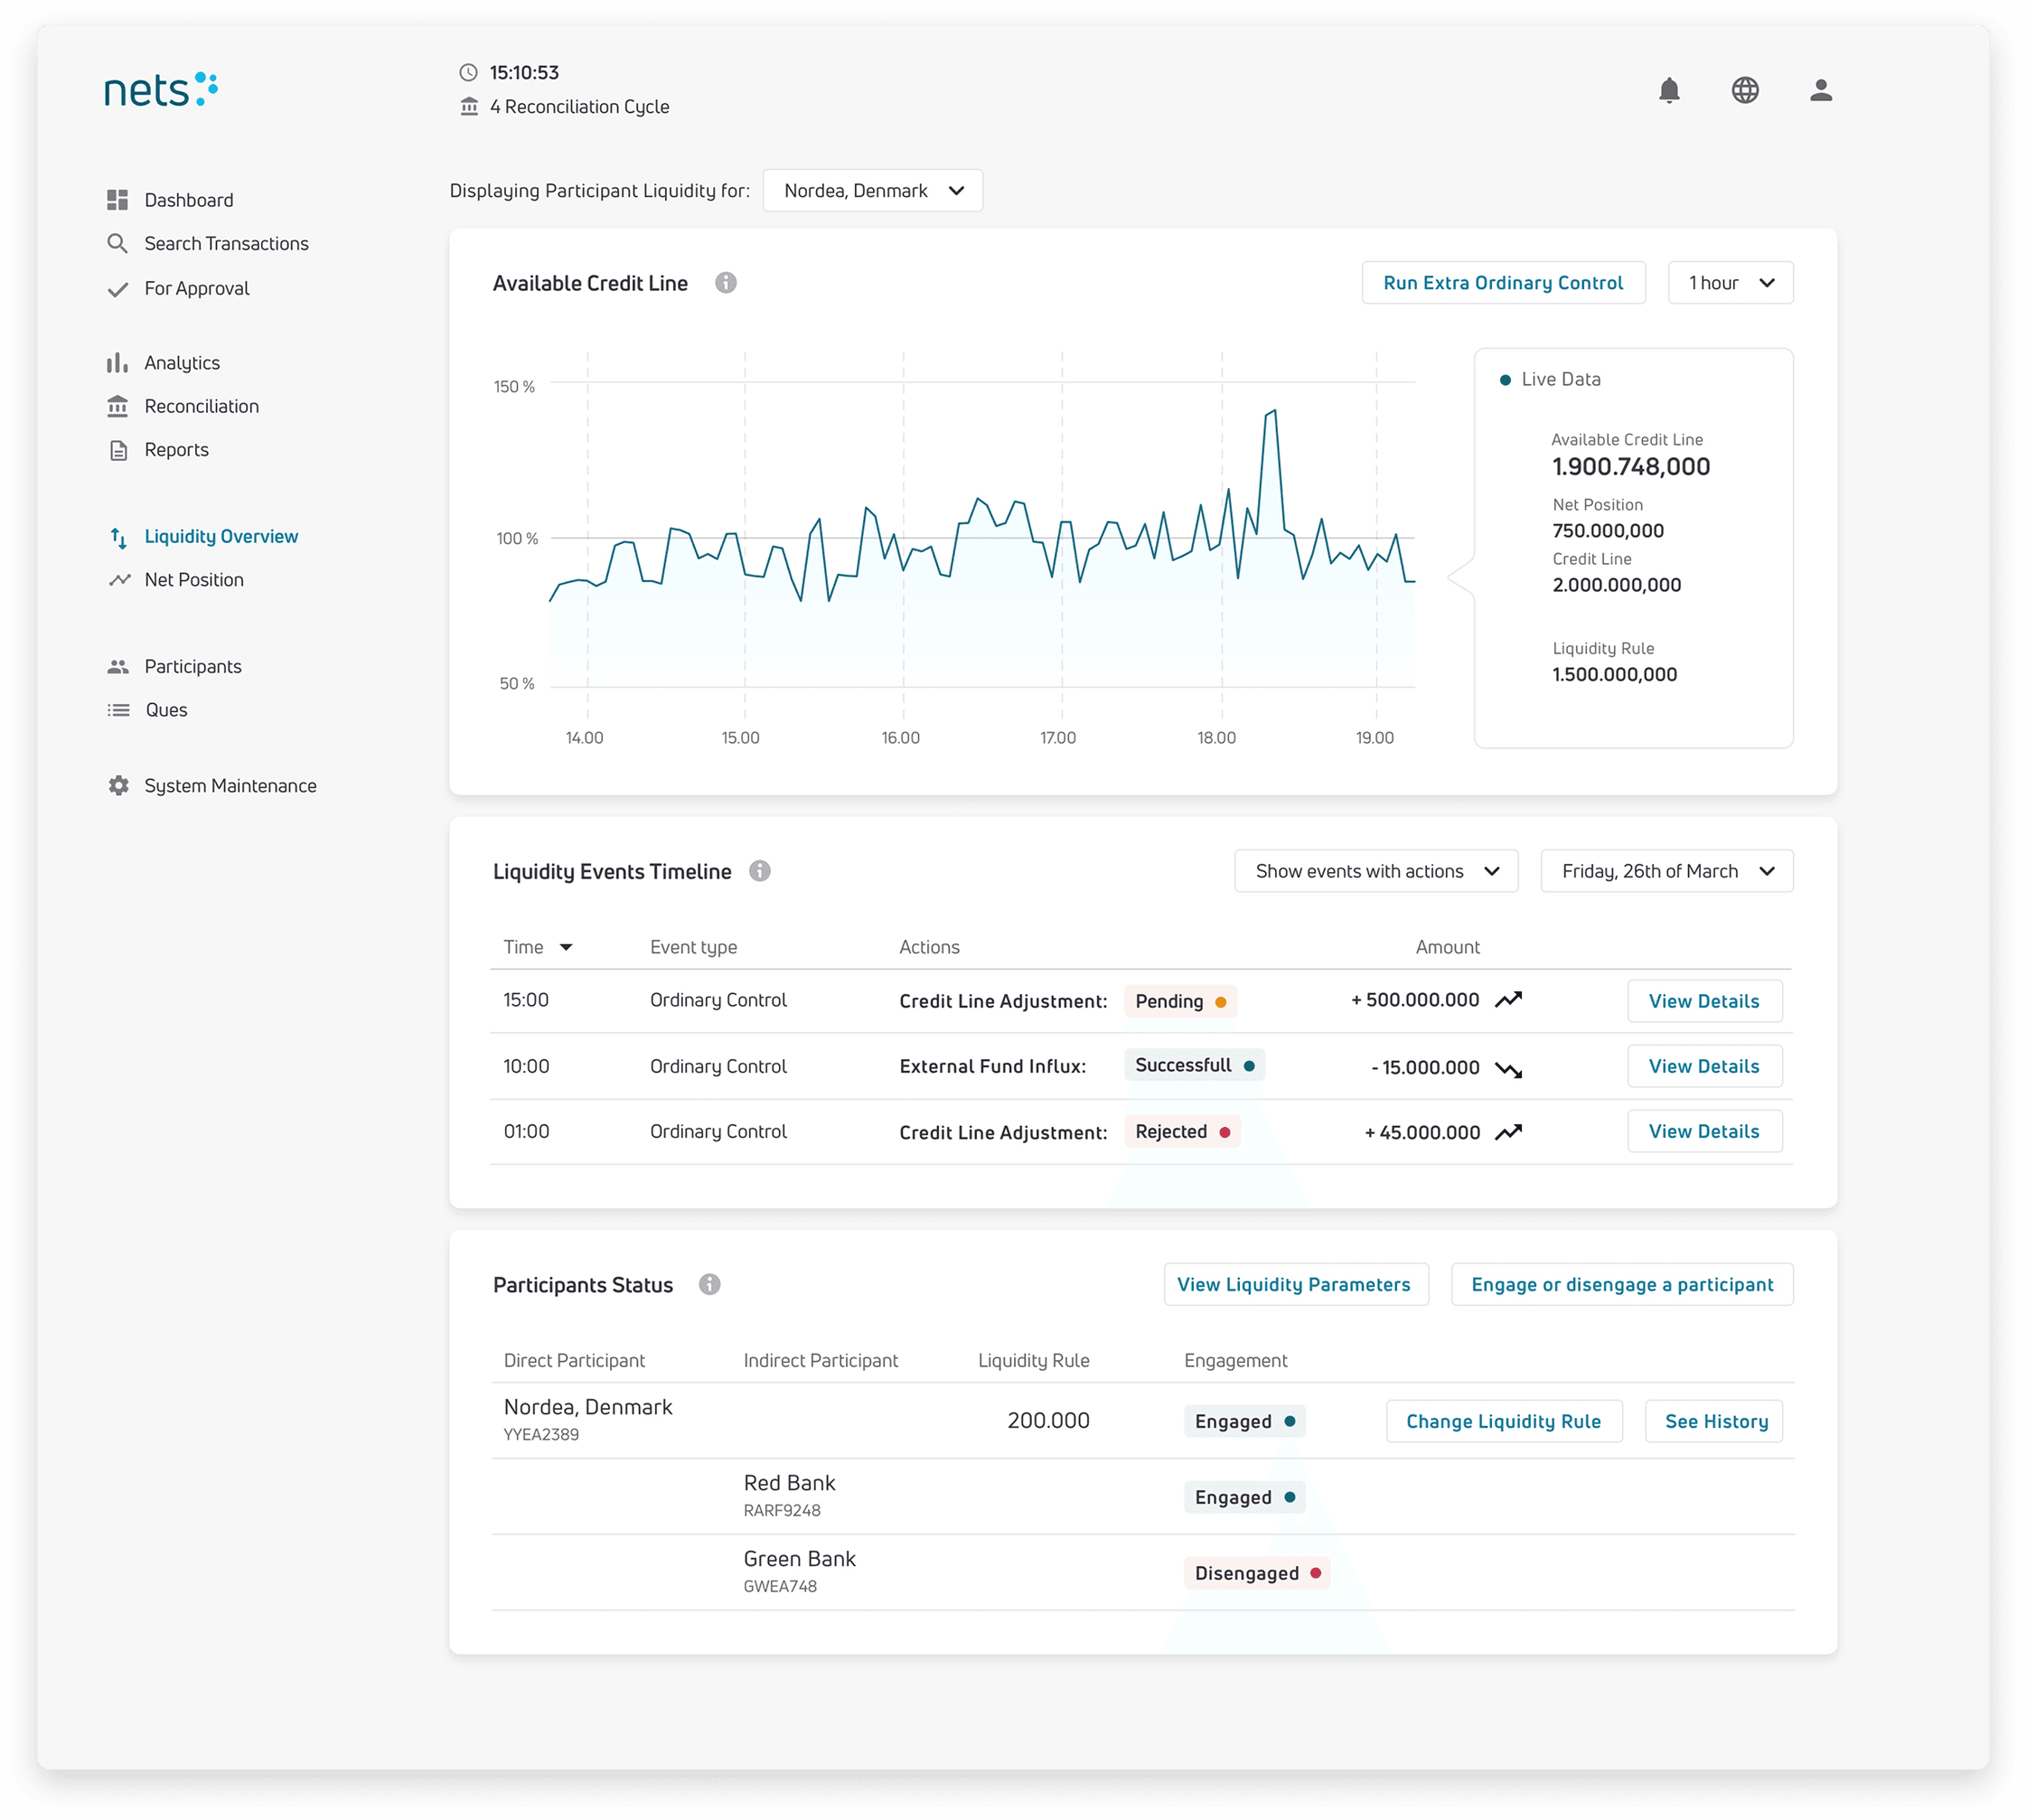Open Show events with actions dropdown
The height and width of the screenshot is (1820, 2027).
coord(1376,871)
